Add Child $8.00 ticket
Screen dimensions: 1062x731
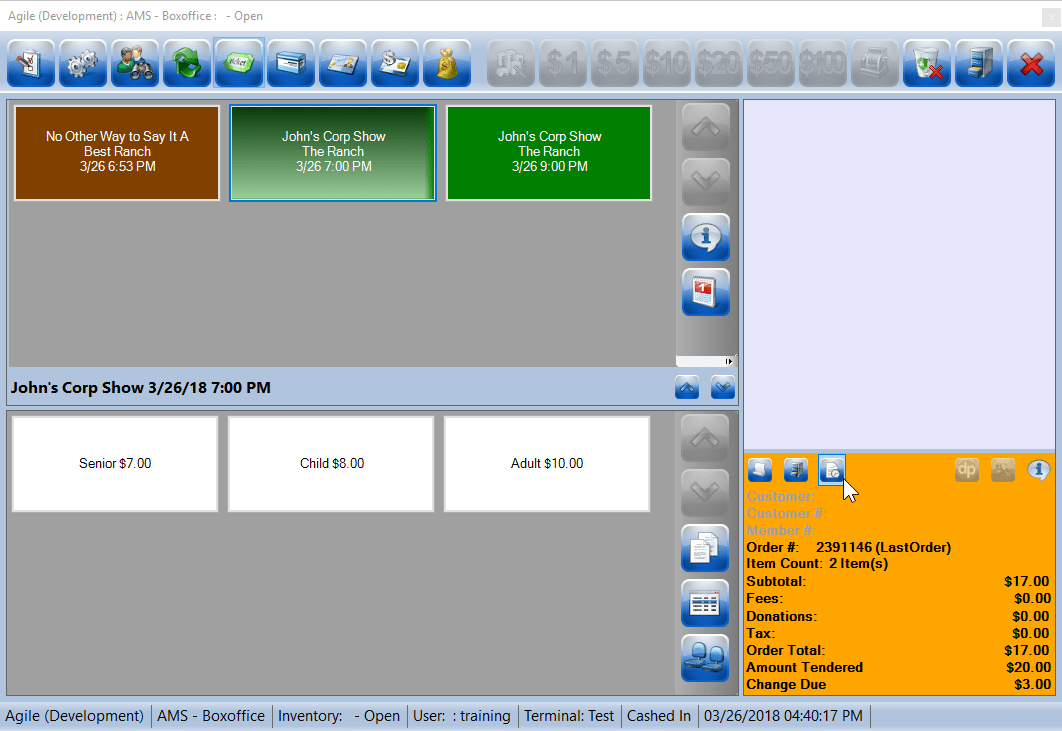coord(331,464)
